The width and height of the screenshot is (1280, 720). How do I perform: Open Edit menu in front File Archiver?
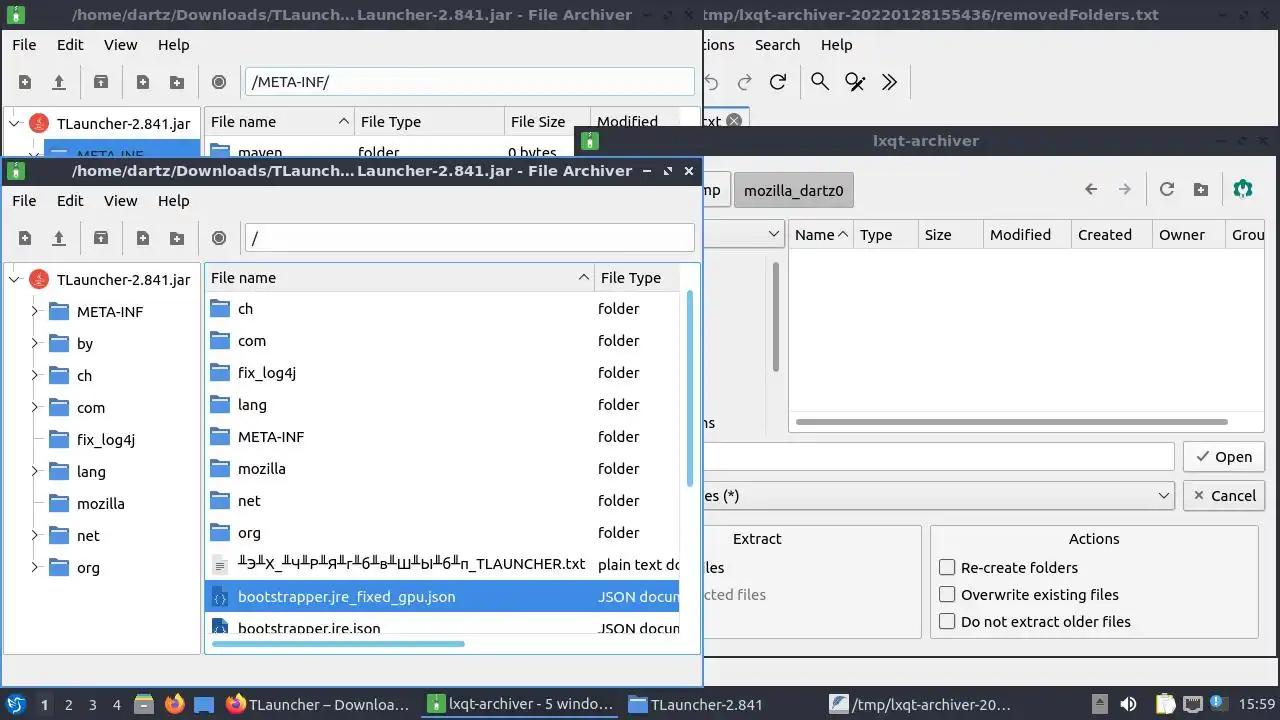point(70,200)
